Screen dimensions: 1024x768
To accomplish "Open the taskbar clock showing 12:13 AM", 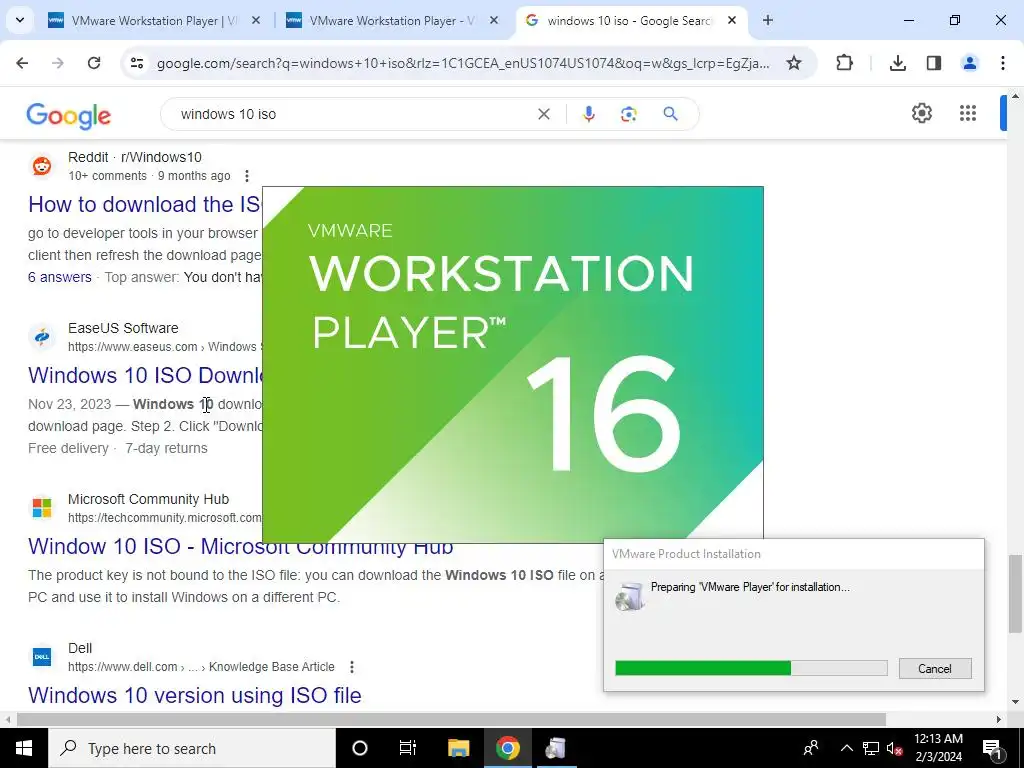I will [x=938, y=748].
